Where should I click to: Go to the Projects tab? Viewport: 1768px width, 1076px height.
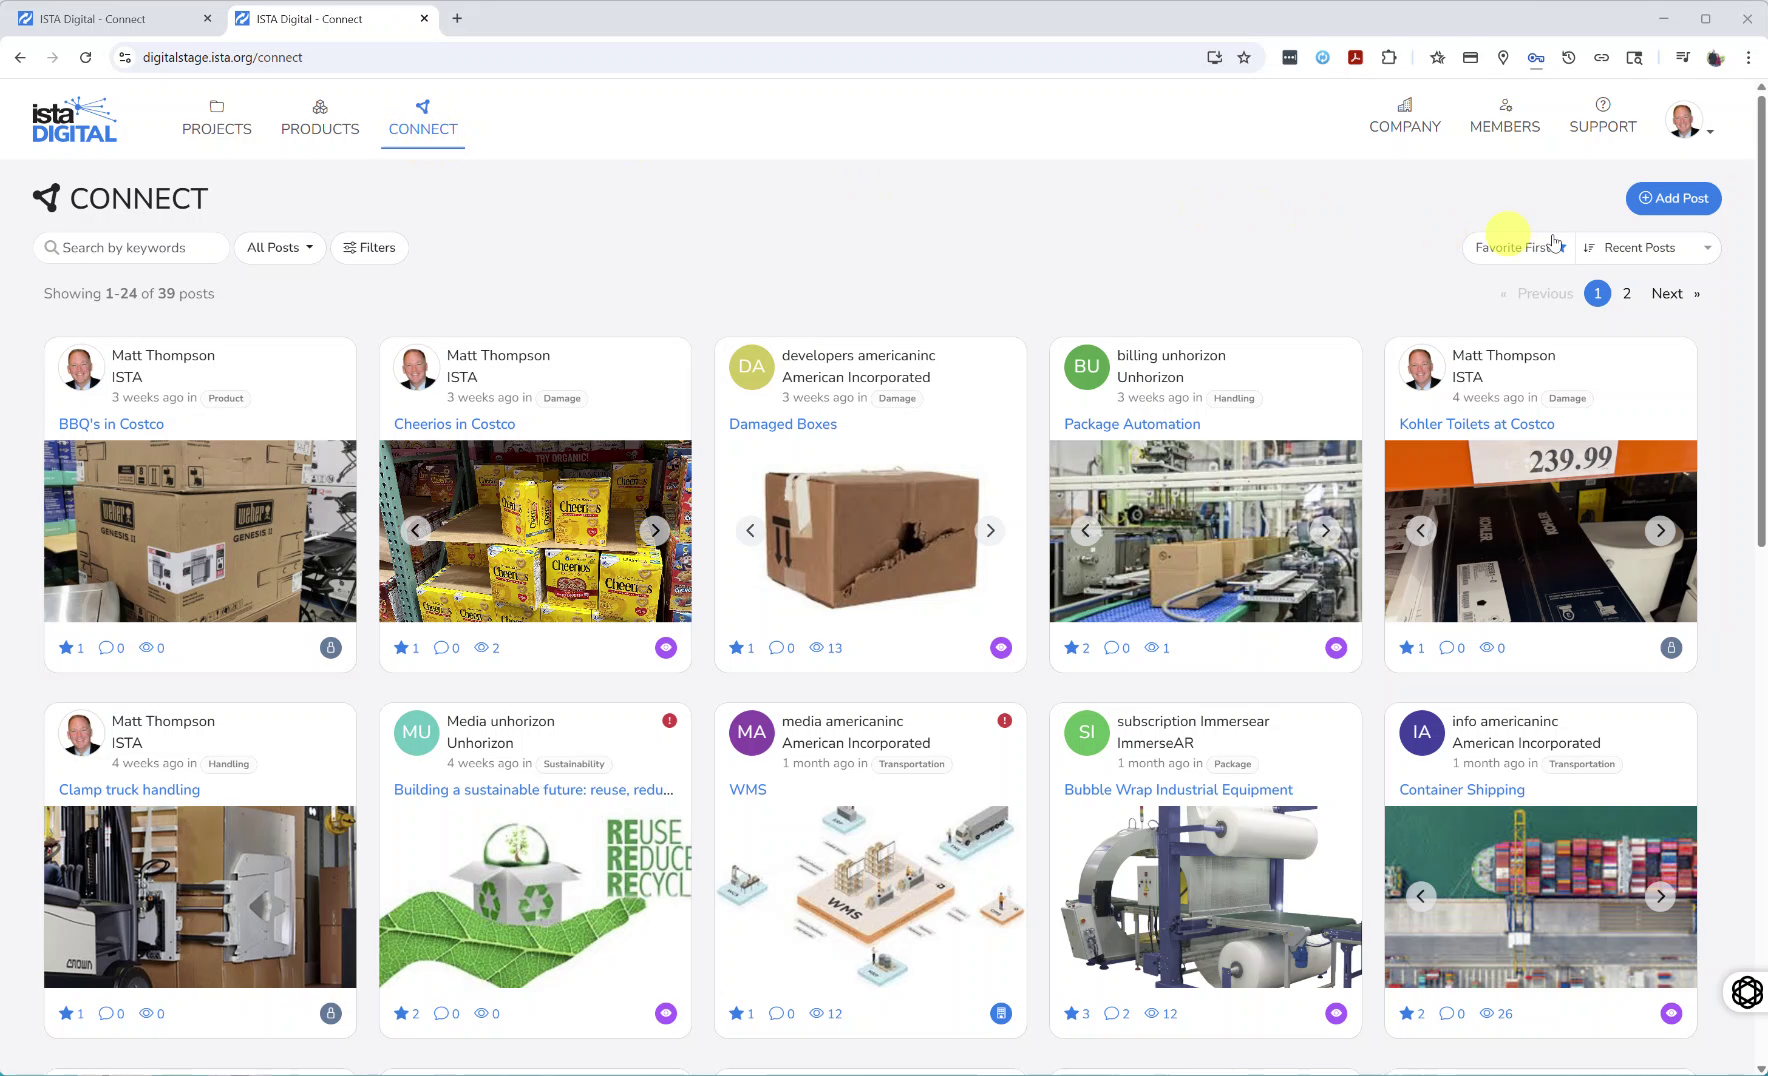pos(217,118)
